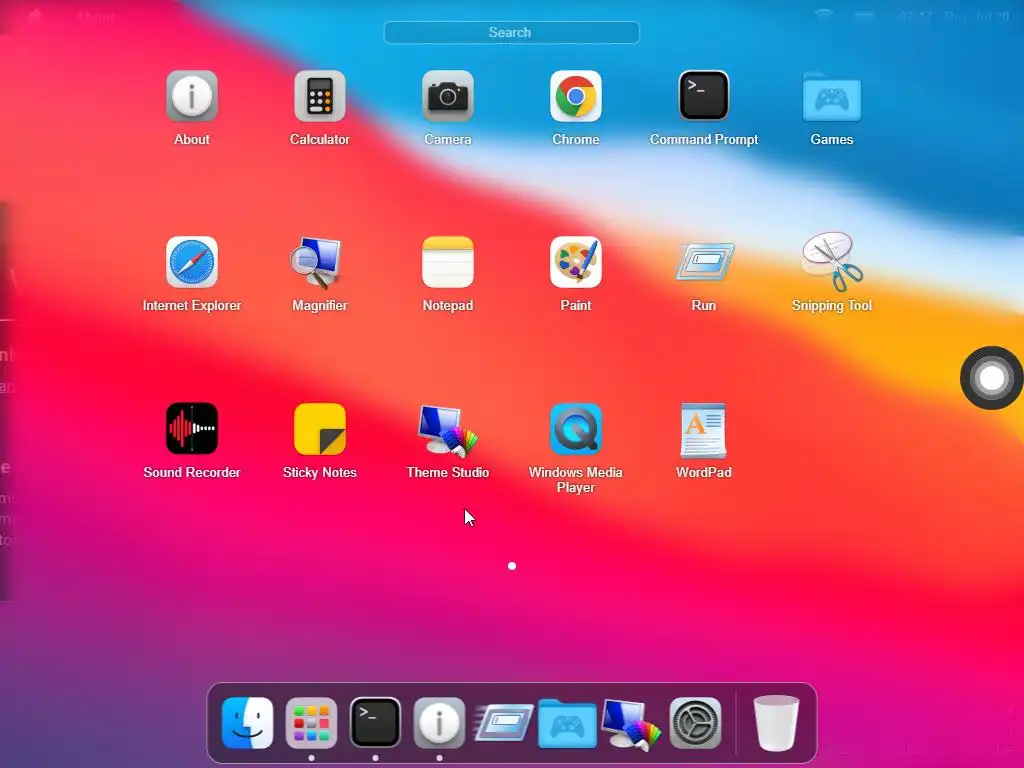Open the Games folder in the launcher grid
Viewport: 1024px width, 768px height.
[831, 97]
